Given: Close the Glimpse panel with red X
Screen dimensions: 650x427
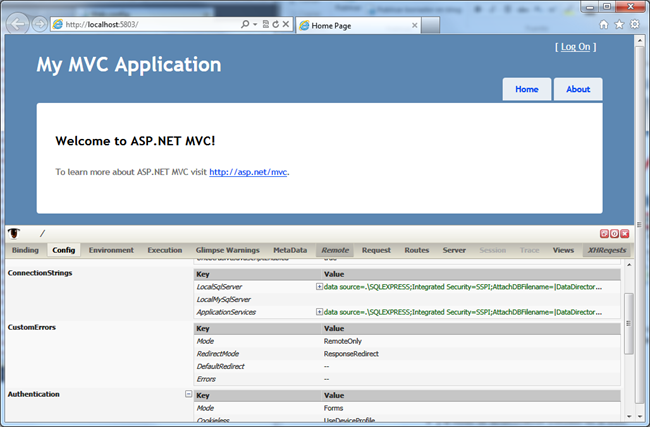Looking at the screenshot, I should (624, 233).
